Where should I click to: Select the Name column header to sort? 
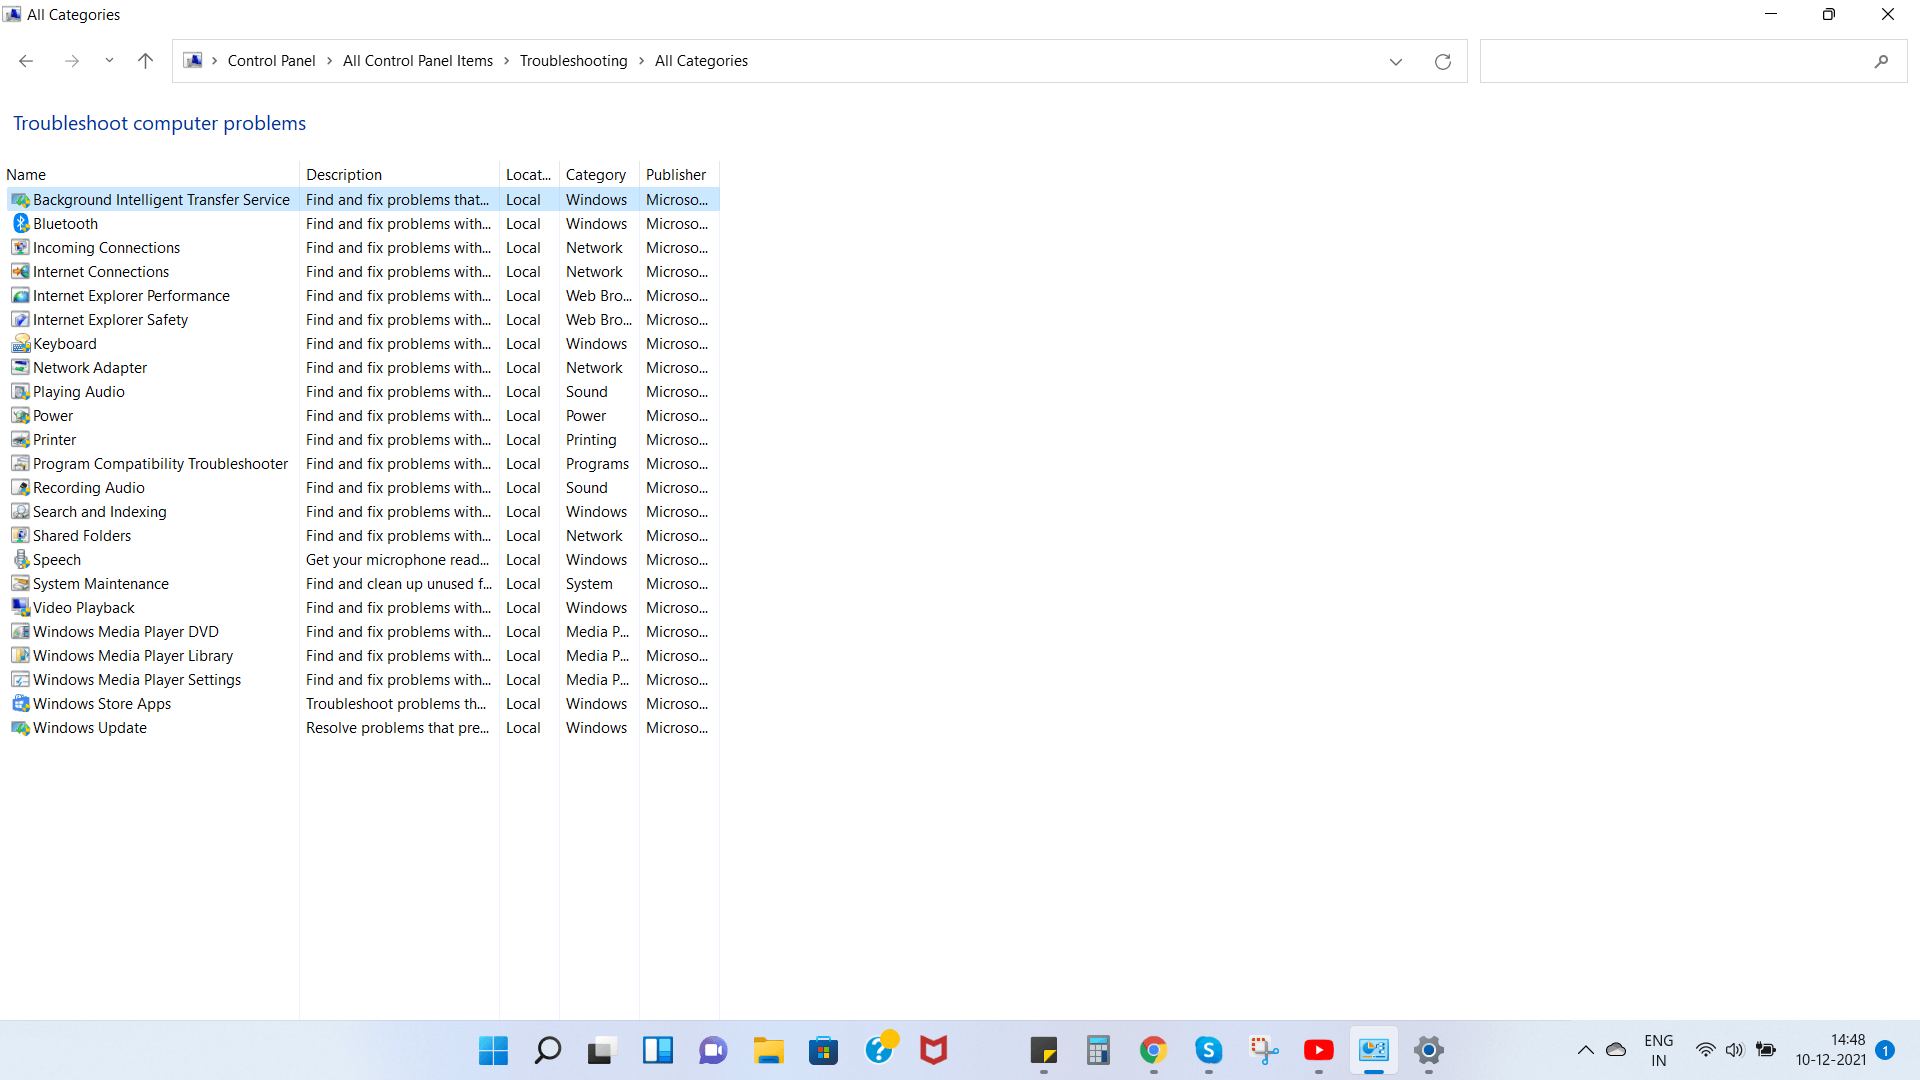26,174
